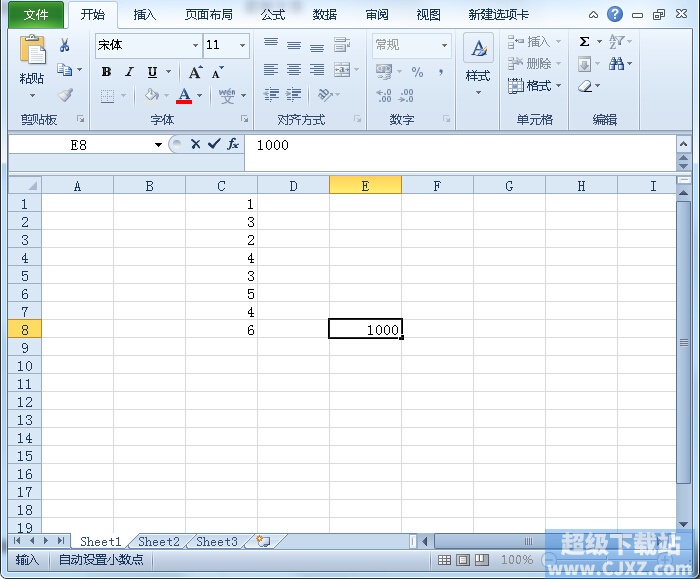Decrease font size with small A icon
The image size is (700, 579).
tap(217, 72)
